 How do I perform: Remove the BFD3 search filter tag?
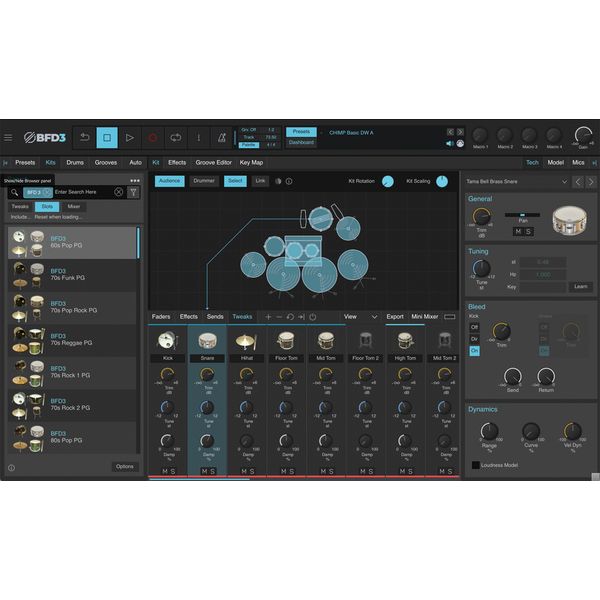click(47, 192)
